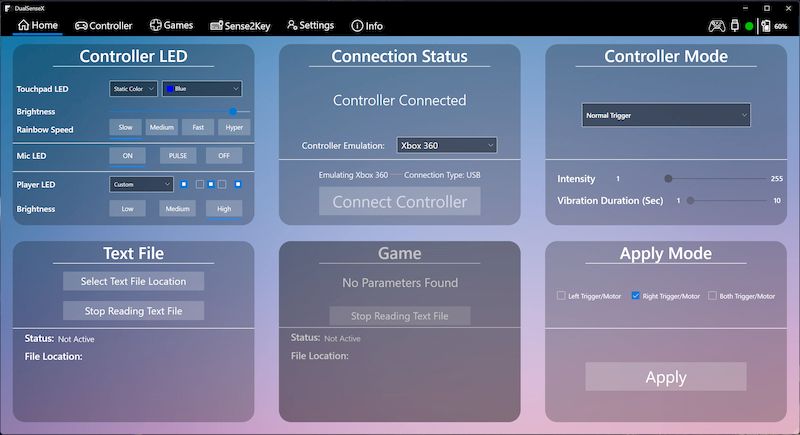The height and width of the screenshot is (435, 800).
Task: Toggle the leftmost Player LED checkbox
Action: coord(184,184)
